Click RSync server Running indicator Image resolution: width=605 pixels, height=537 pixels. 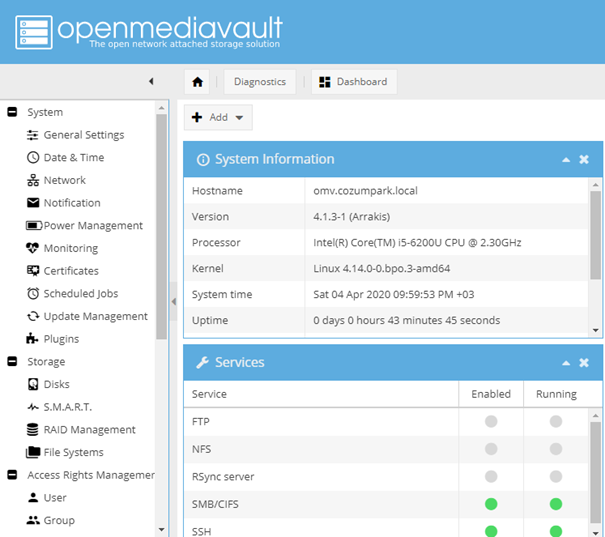click(556, 476)
